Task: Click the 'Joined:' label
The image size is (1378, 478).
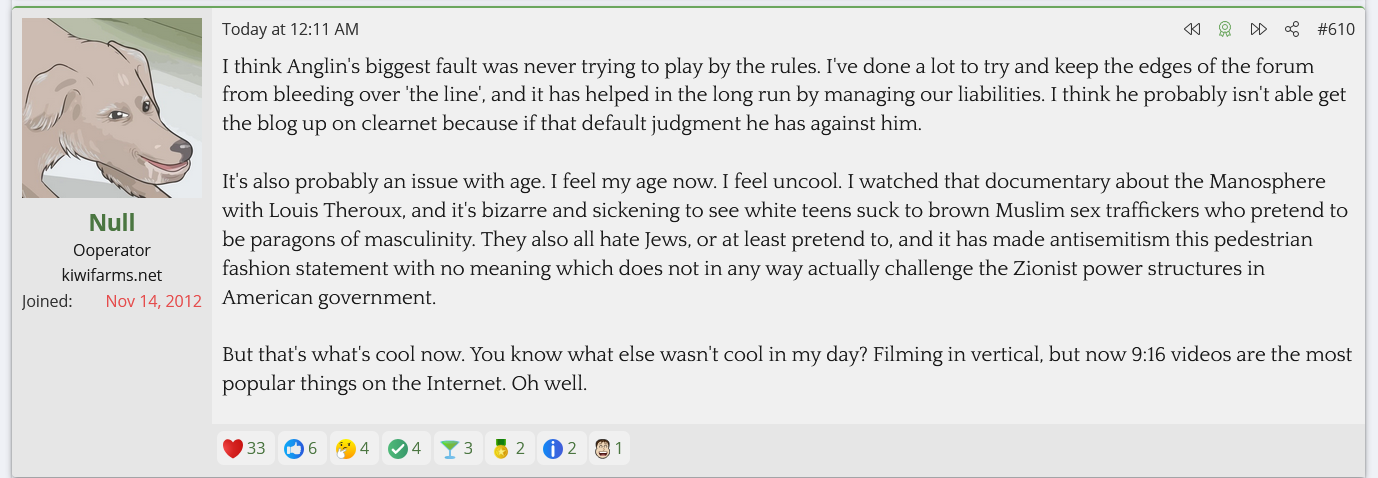Action: [47, 301]
